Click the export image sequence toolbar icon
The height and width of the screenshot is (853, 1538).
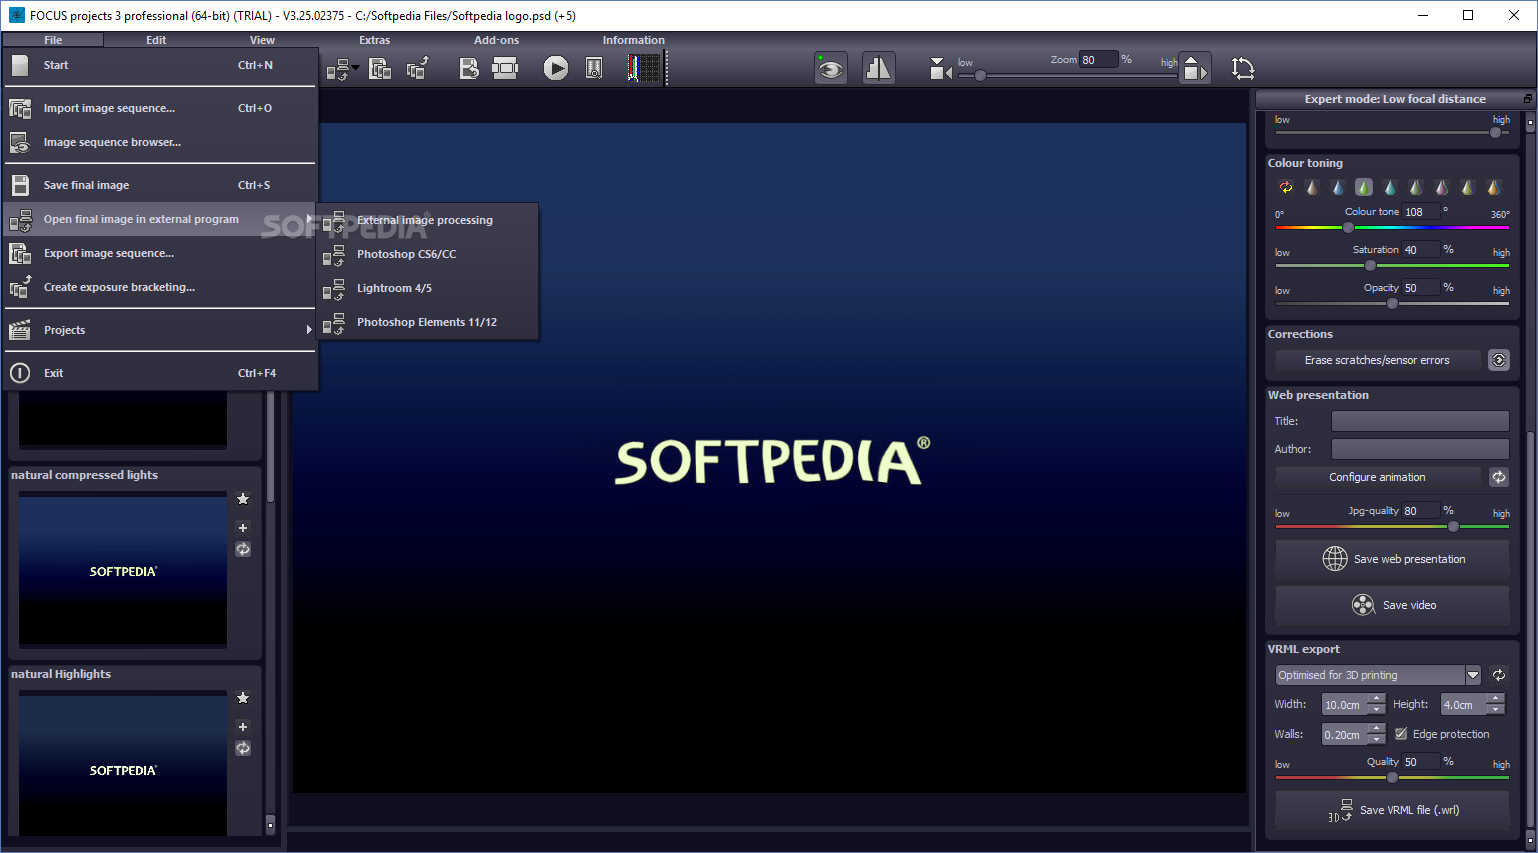pos(380,68)
